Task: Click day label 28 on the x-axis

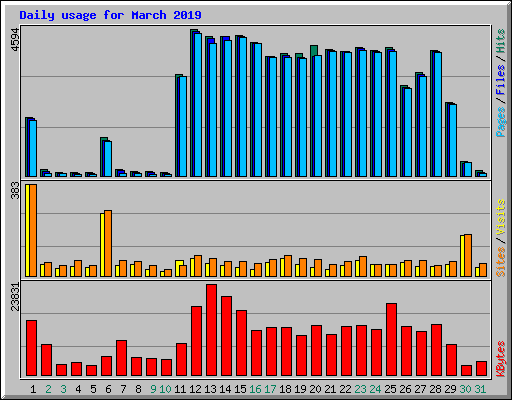Action: tap(435, 389)
